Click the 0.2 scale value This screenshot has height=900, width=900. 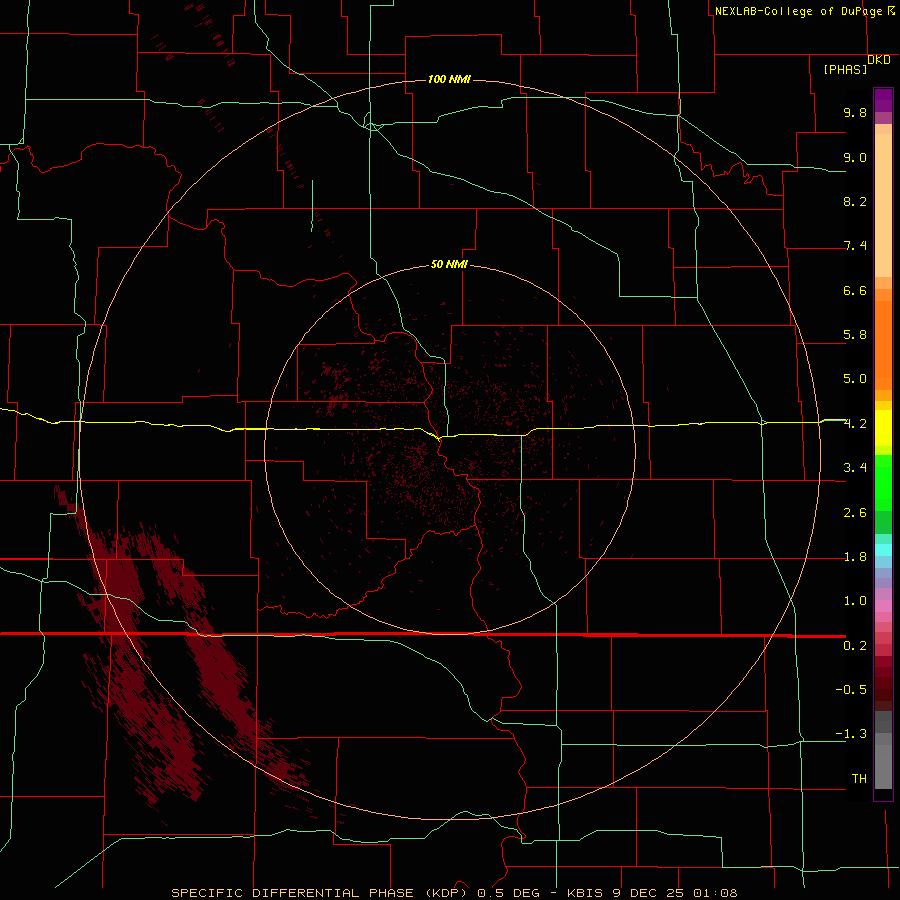click(x=855, y=646)
